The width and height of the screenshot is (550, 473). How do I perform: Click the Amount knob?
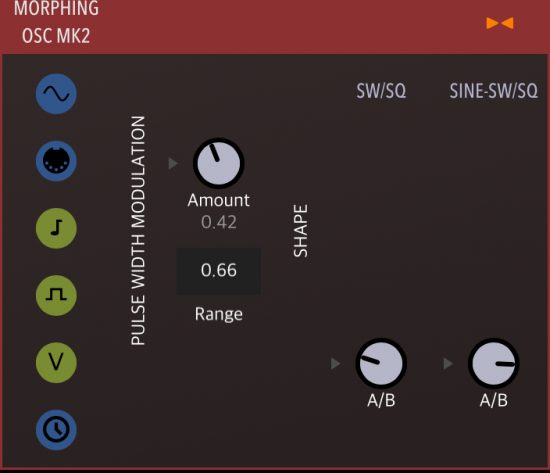coord(219,163)
